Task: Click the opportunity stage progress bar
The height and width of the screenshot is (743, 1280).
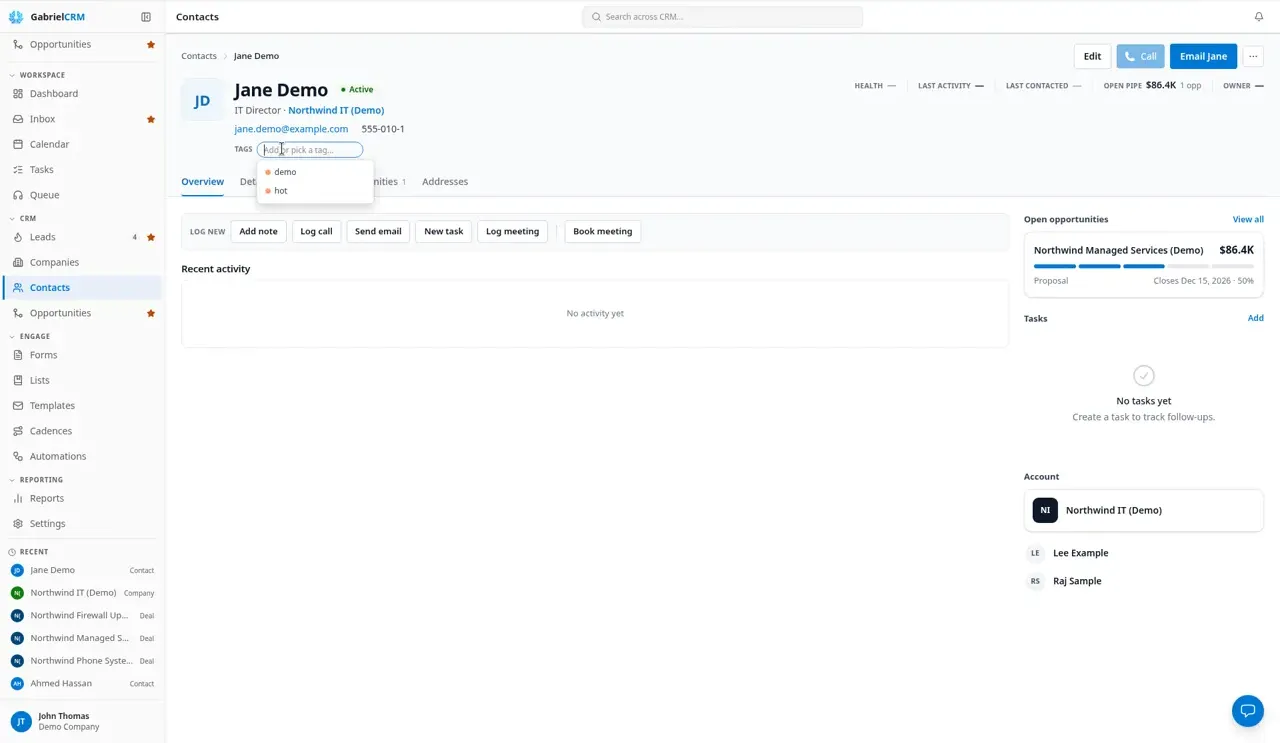Action: click(x=1143, y=266)
